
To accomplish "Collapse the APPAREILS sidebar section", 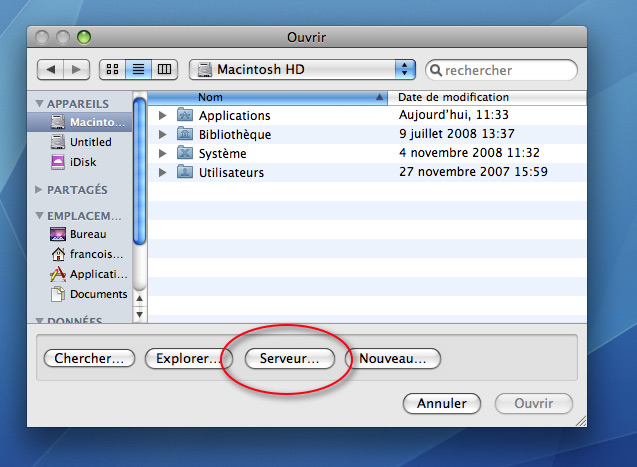I will point(39,104).
